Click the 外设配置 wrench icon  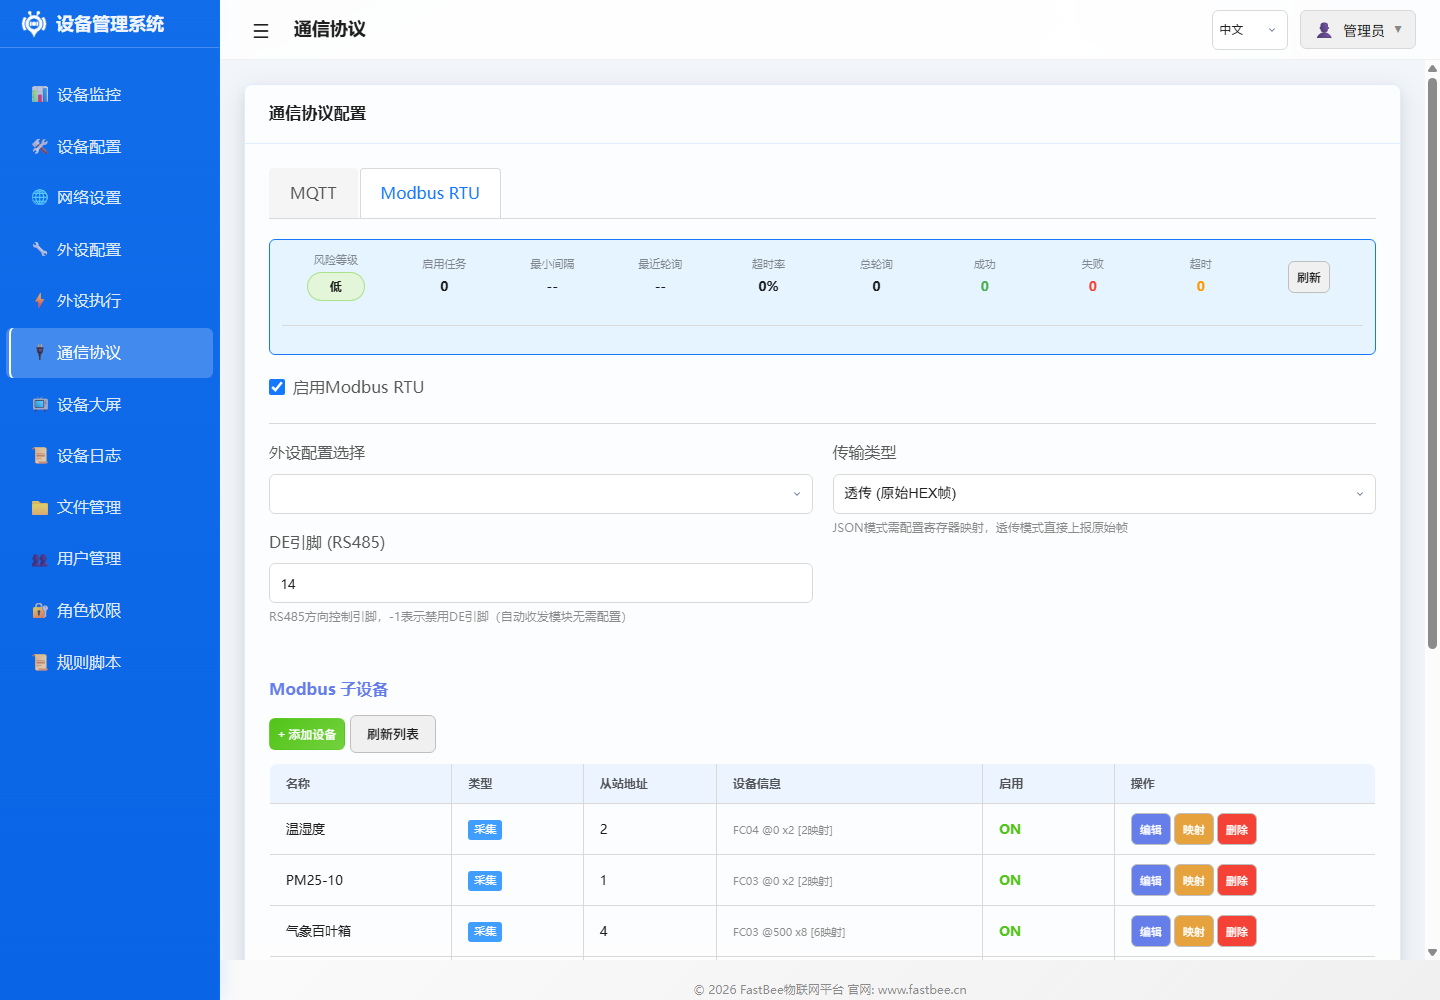(40, 249)
